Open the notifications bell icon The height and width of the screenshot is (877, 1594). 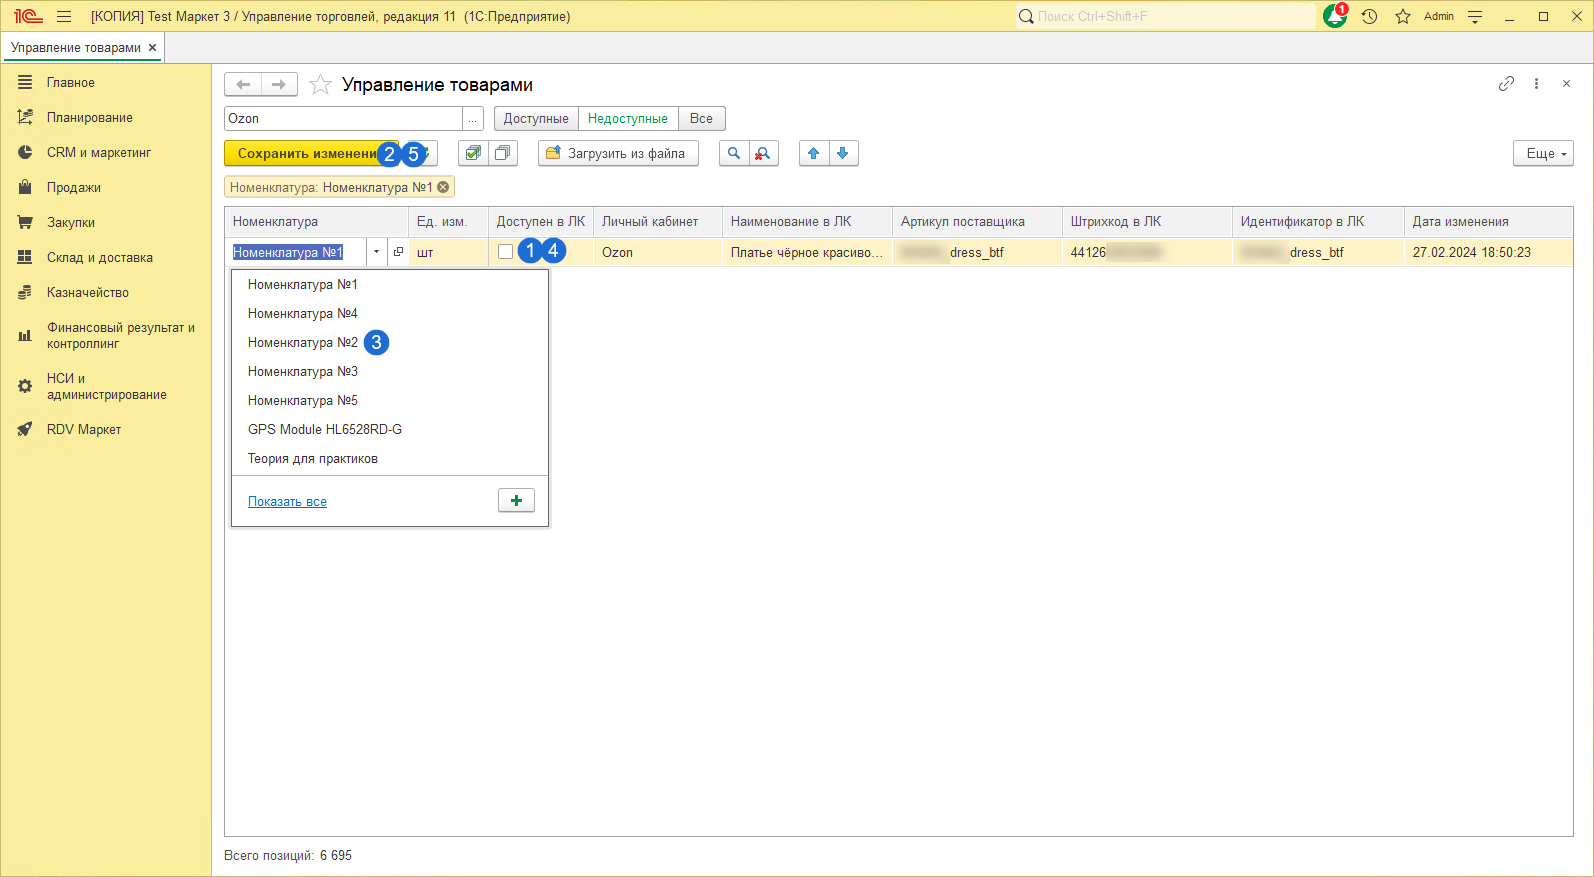point(1334,16)
